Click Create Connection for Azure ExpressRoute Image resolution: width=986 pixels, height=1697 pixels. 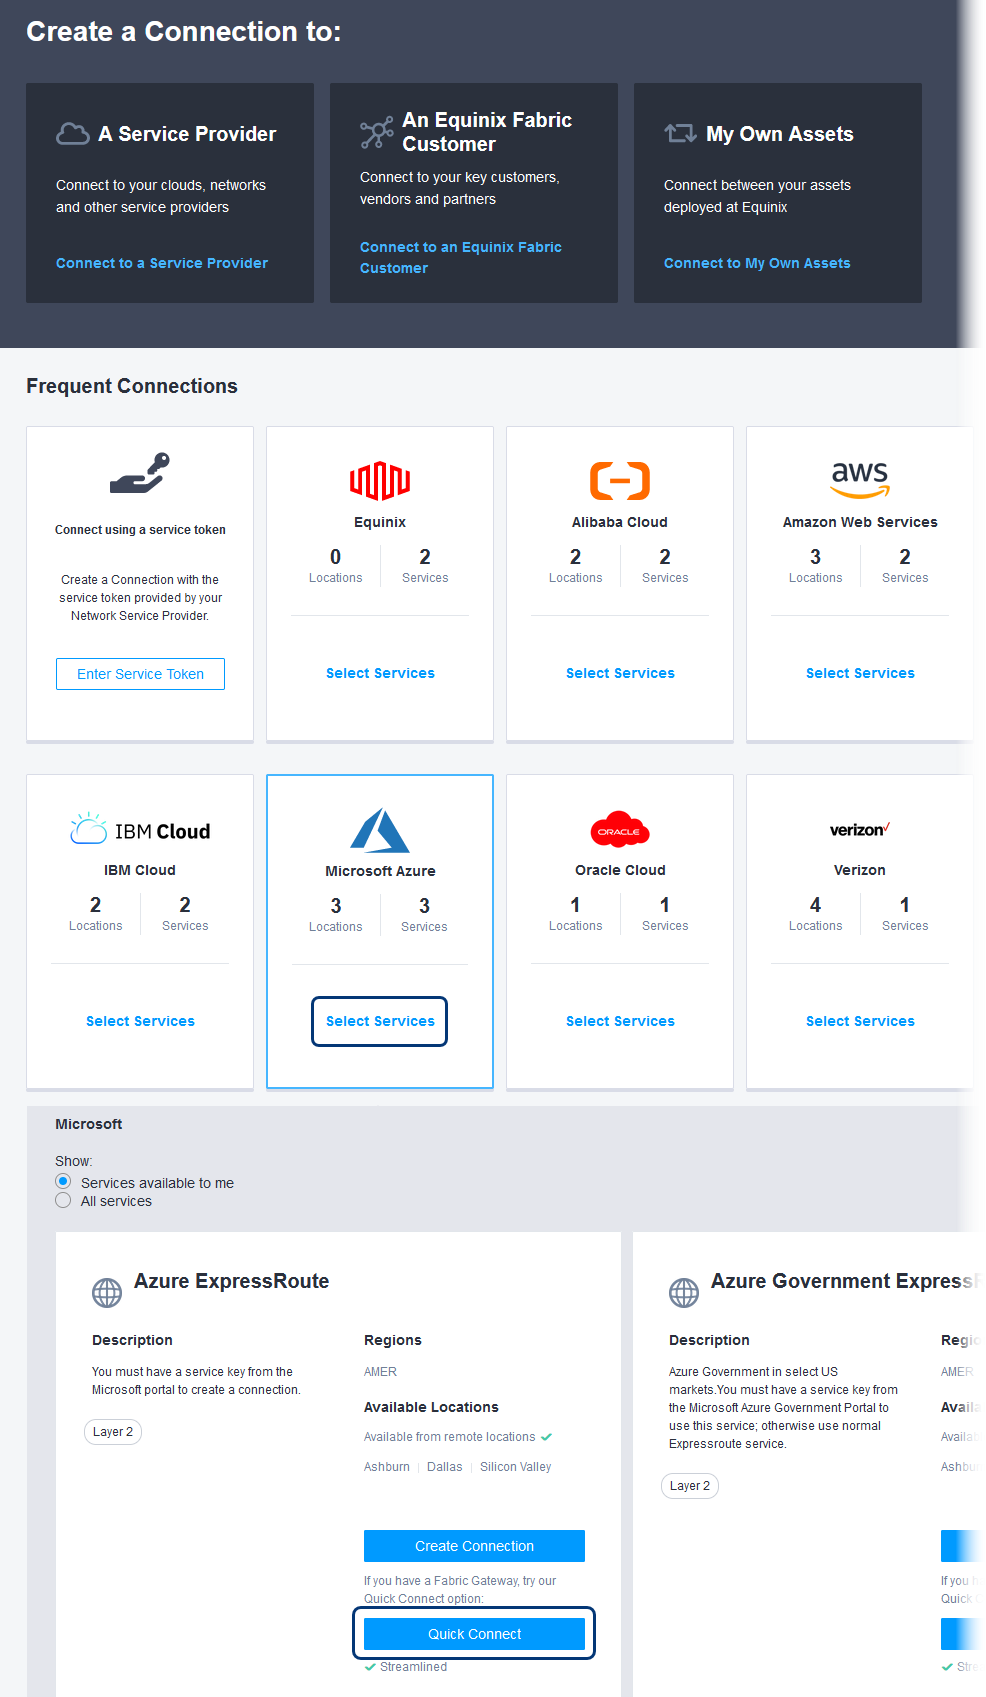pos(474,1546)
